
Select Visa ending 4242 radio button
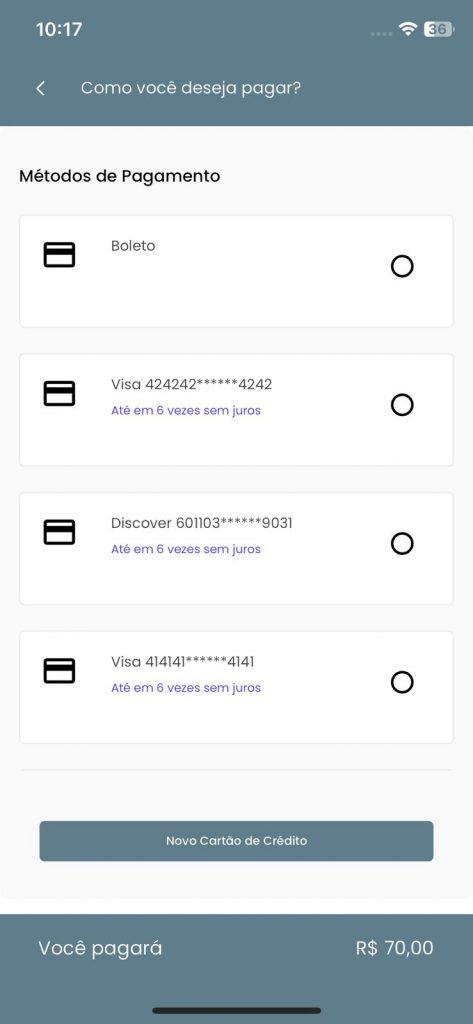402,405
